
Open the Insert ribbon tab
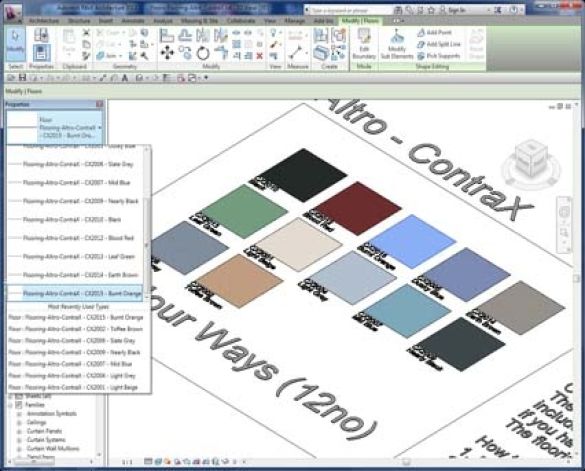pos(106,21)
